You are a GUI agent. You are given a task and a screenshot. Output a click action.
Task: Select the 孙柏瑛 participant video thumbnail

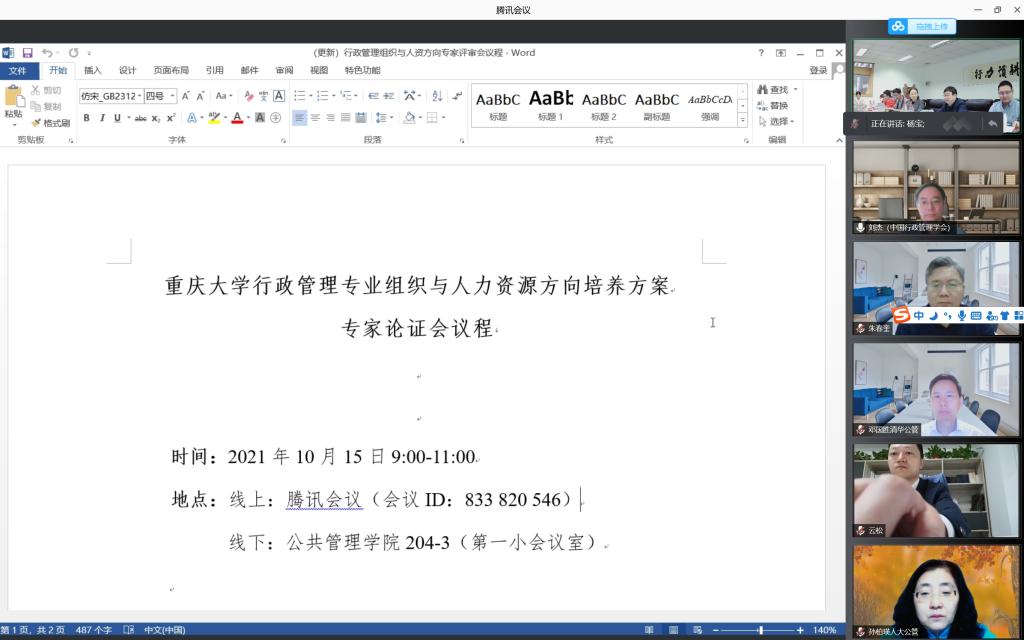(x=936, y=590)
